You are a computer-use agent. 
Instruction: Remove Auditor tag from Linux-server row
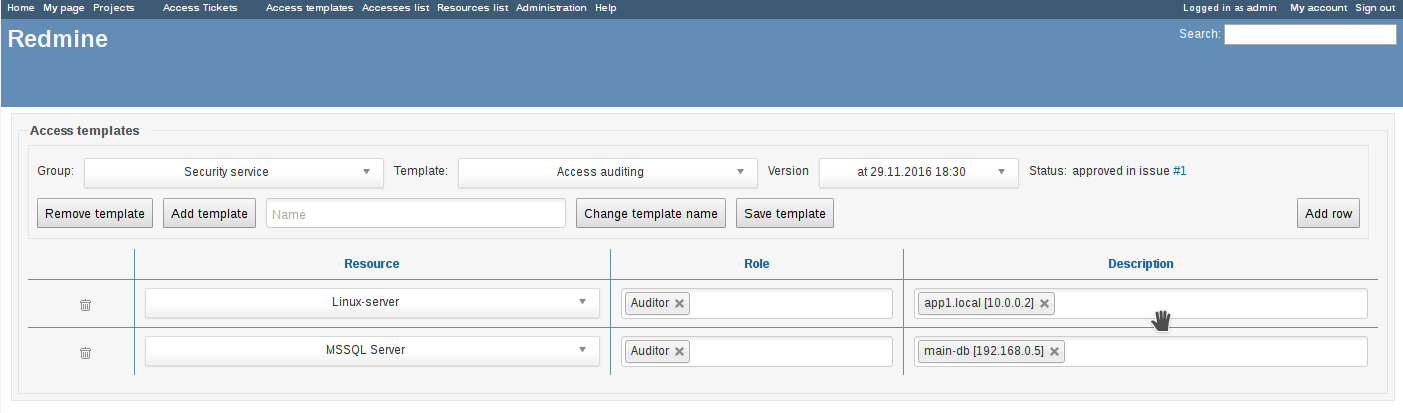[x=680, y=304]
